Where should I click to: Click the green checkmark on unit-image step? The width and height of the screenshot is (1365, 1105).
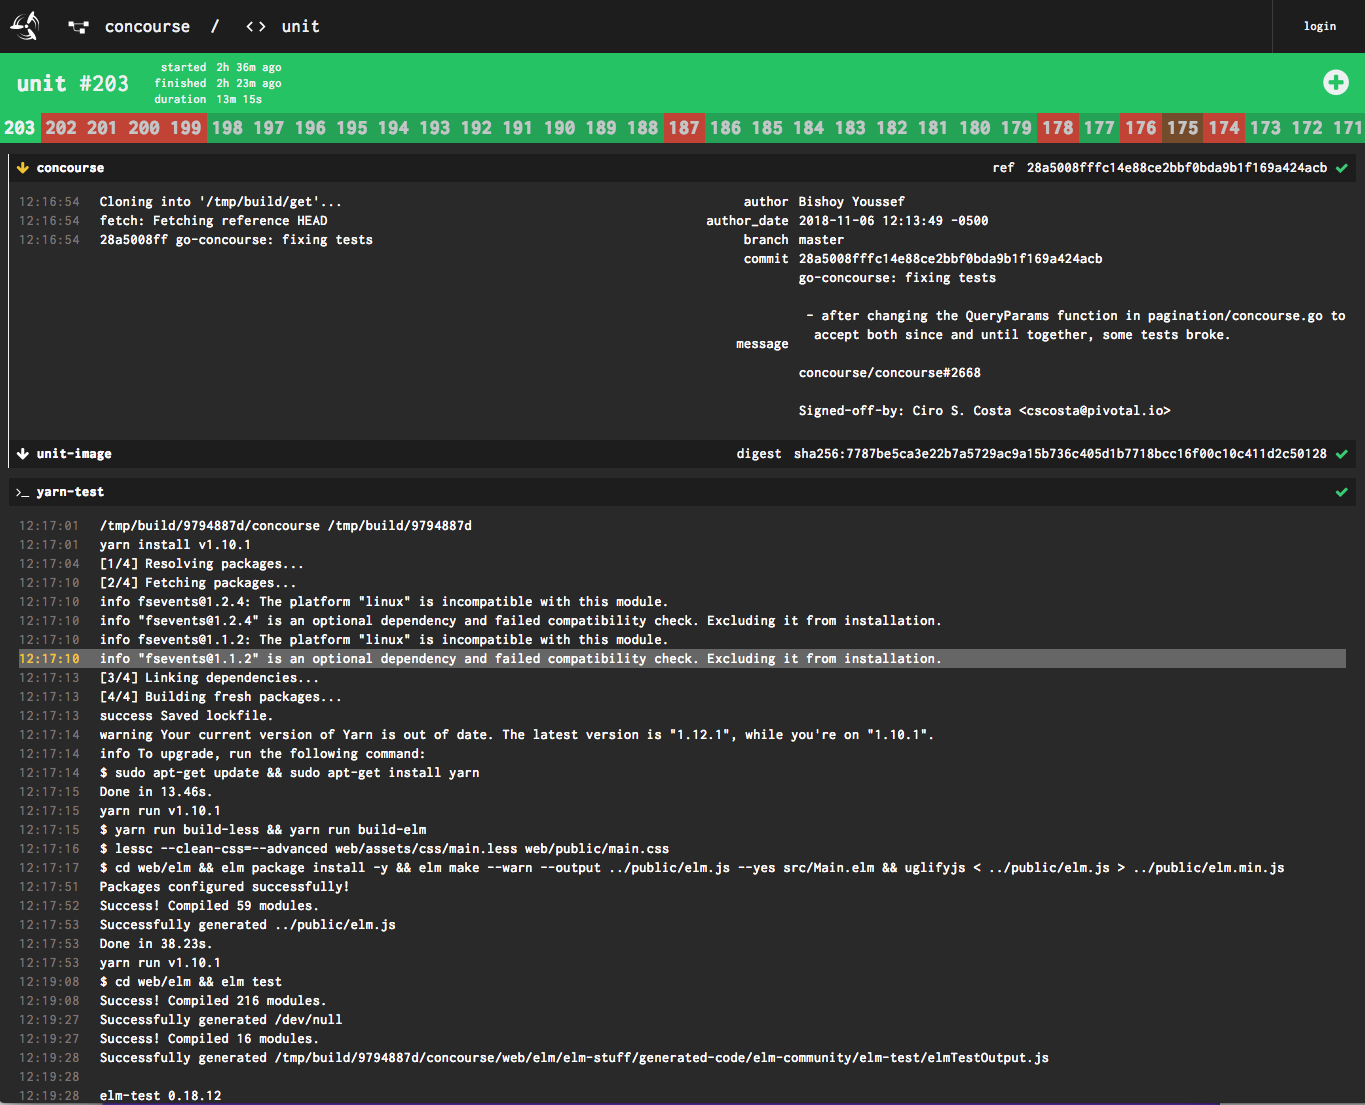pos(1342,453)
